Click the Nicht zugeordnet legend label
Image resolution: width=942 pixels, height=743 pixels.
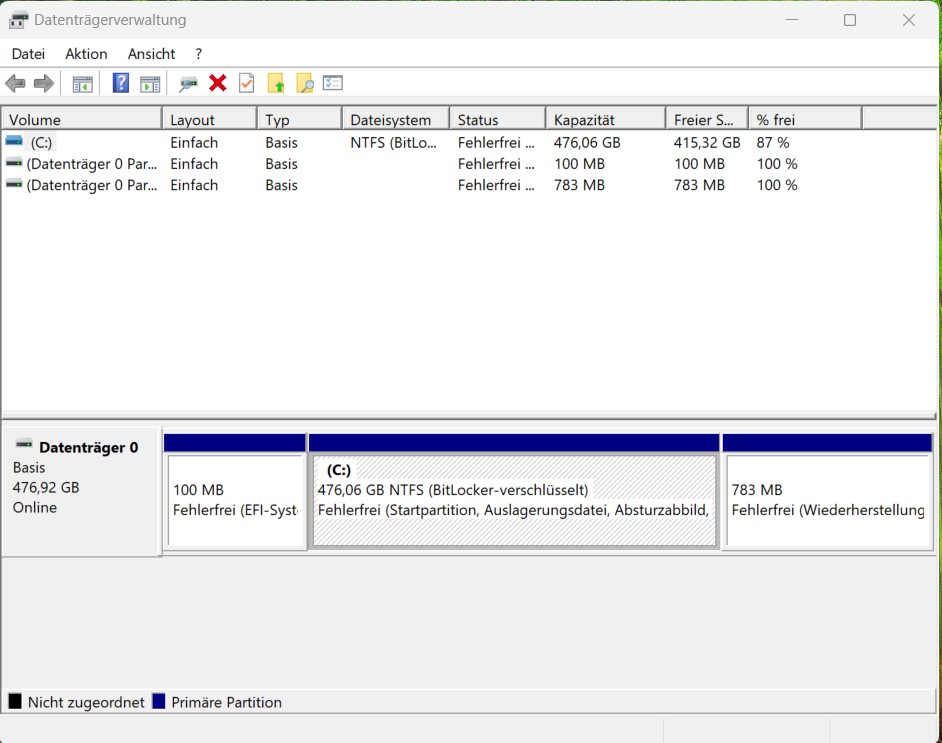click(86, 702)
